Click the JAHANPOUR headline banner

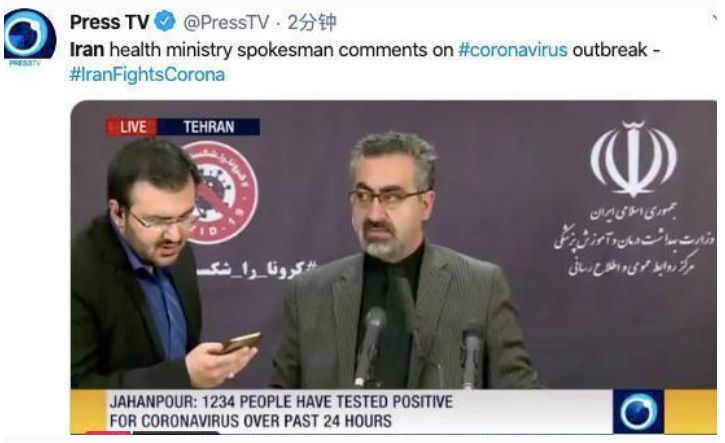pyautogui.click(x=341, y=411)
